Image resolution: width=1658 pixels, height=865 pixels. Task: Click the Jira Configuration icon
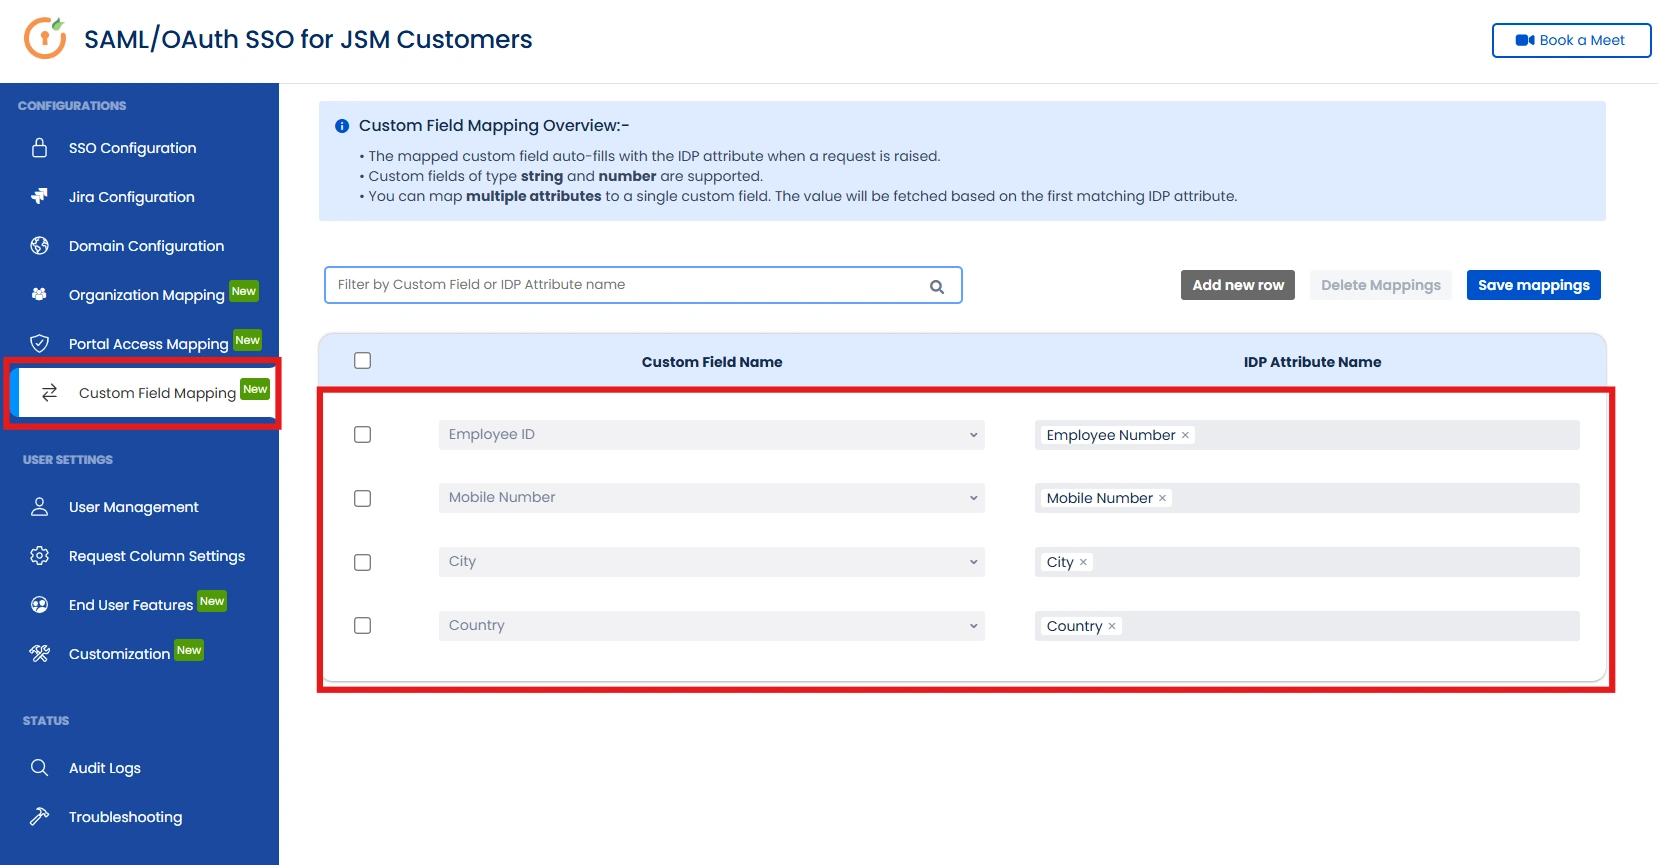point(40,196)
